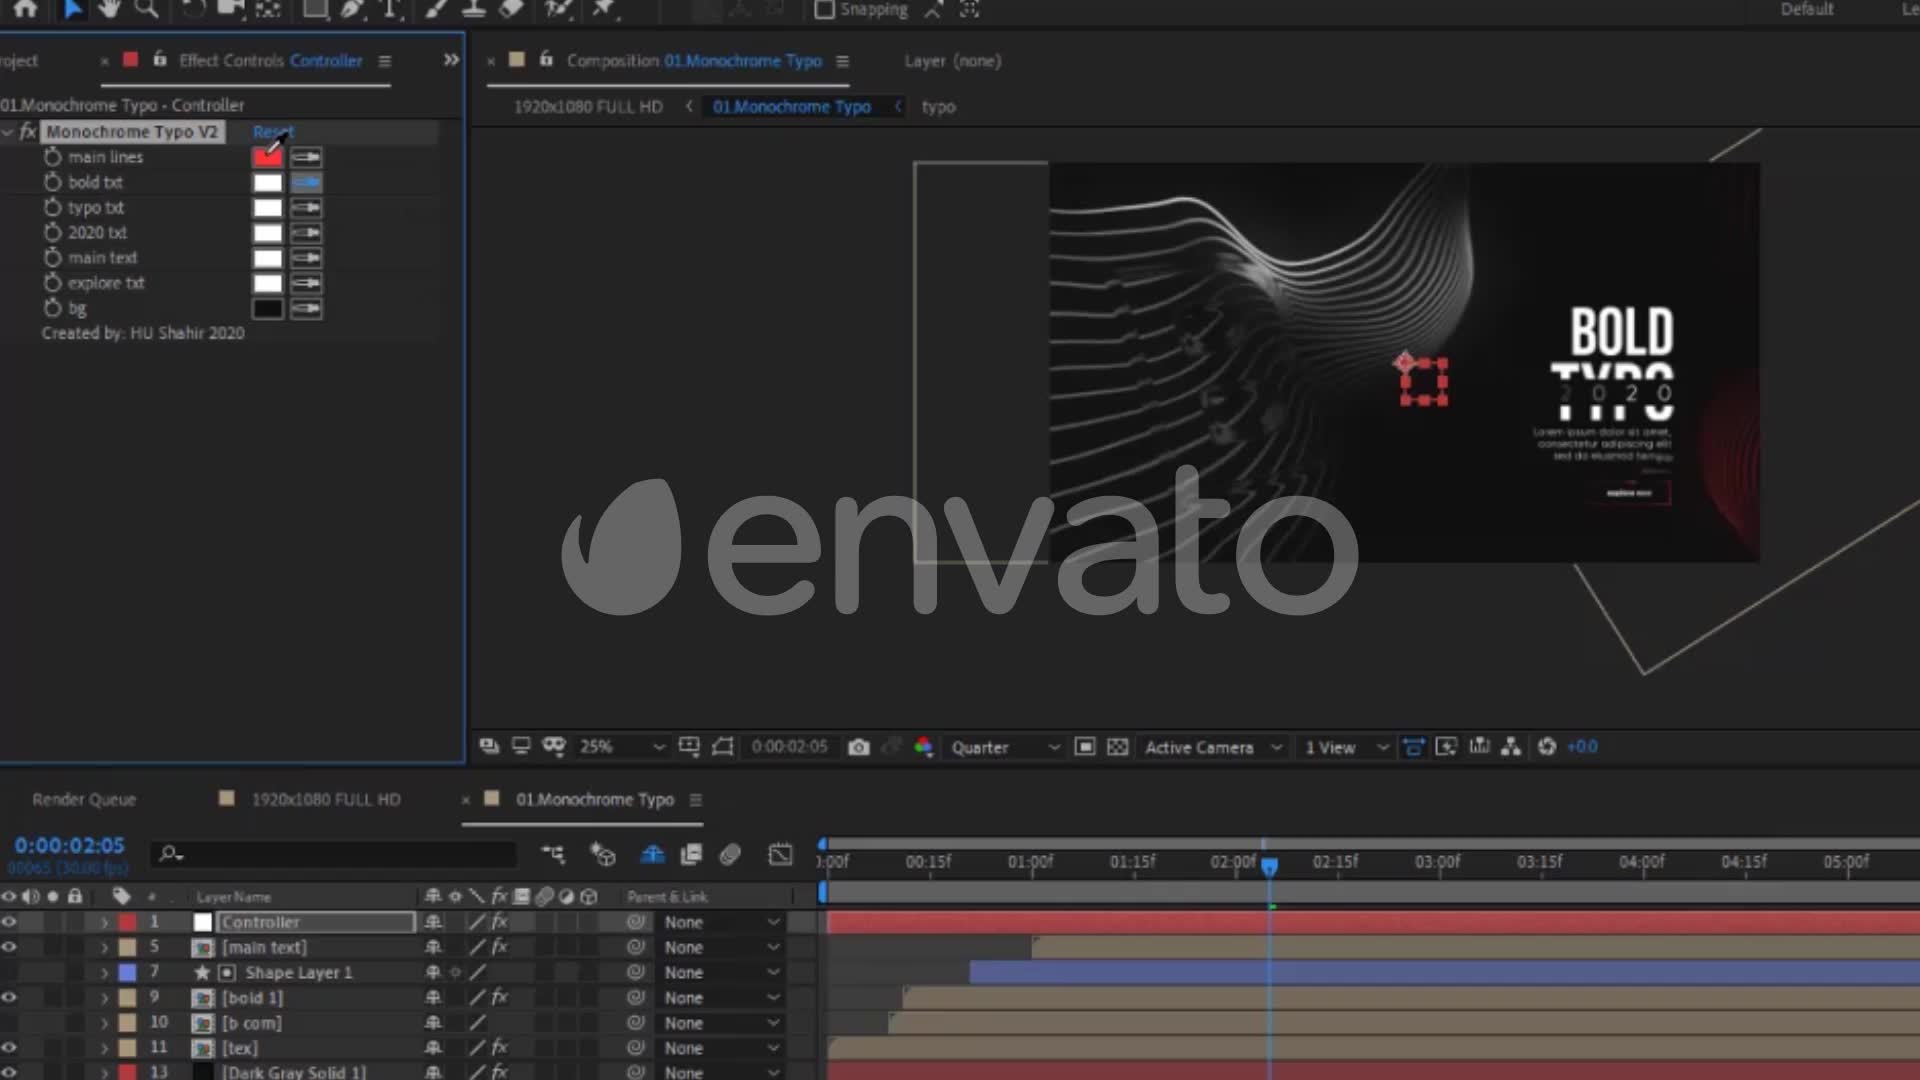Toggle the Region of Interest icon
Screen dimensions: 1920x1080
1085,747
